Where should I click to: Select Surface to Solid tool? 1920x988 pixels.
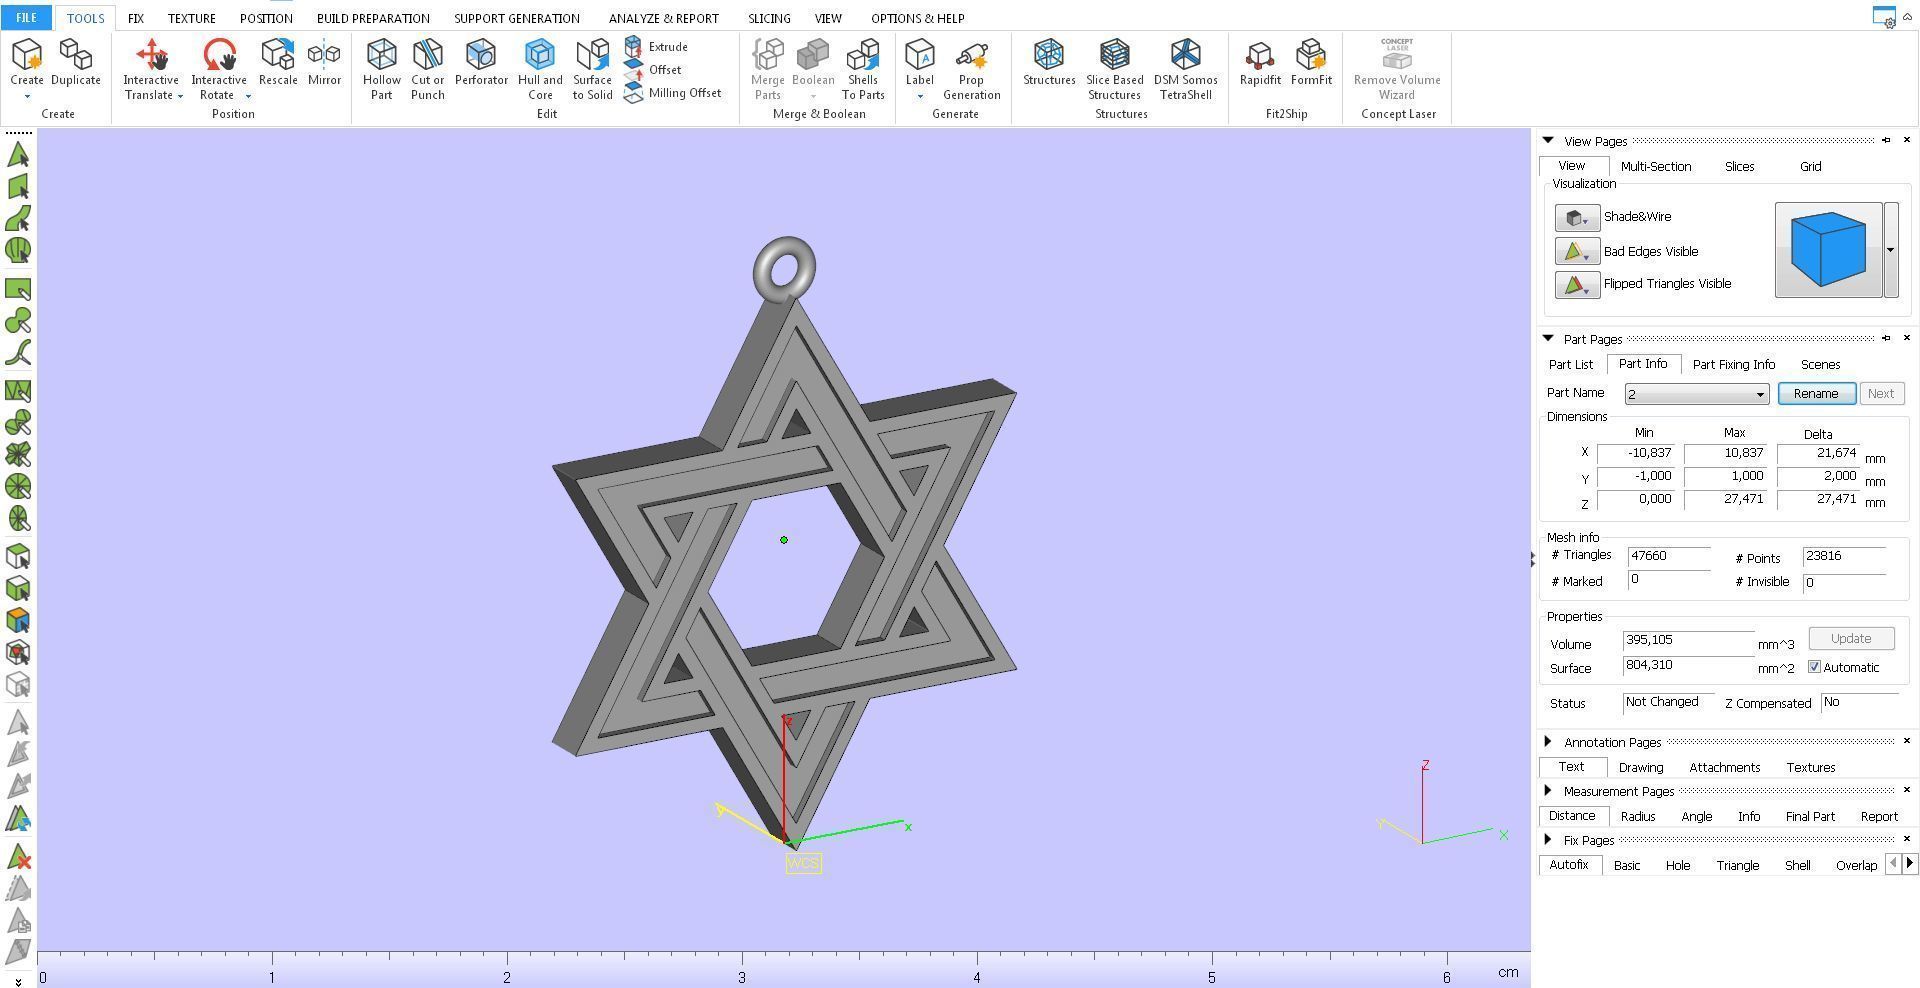tap(592, 68)
